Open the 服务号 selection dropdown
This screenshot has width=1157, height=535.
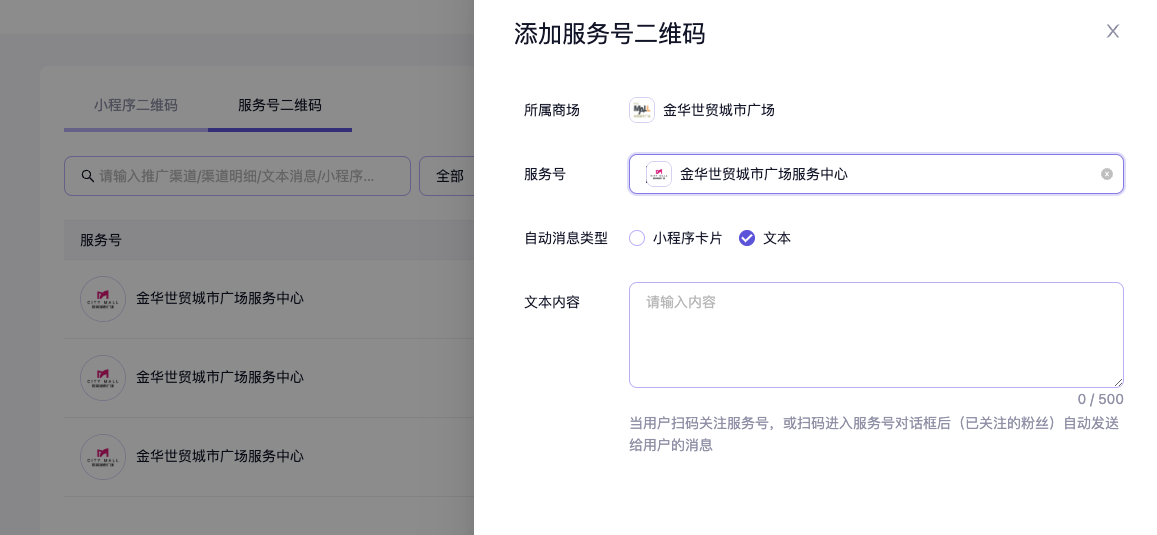click(x=880, y=174)
